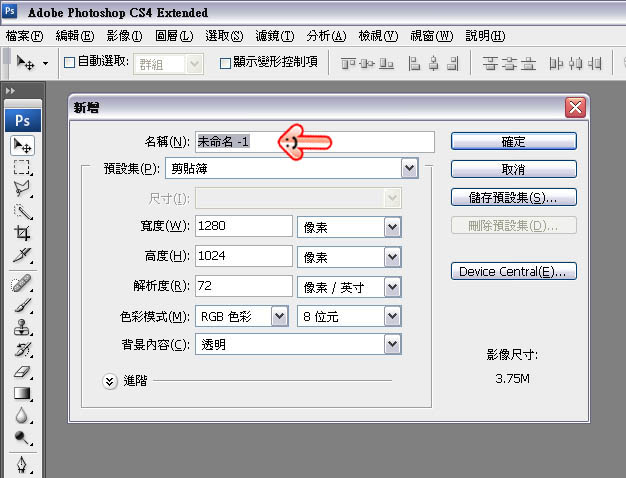Click the 儲存預設集(S)... button
This screenshot has height=478, width=626.
point(514,197)
